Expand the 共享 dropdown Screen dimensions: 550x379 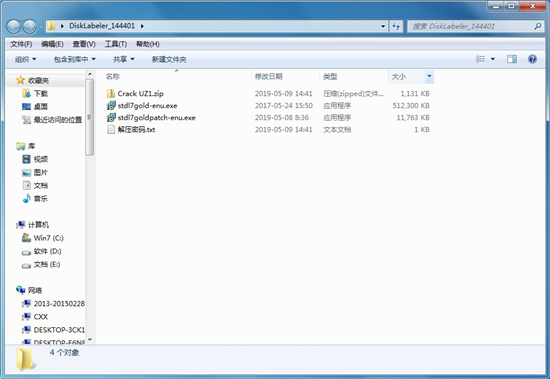[123, 59]
